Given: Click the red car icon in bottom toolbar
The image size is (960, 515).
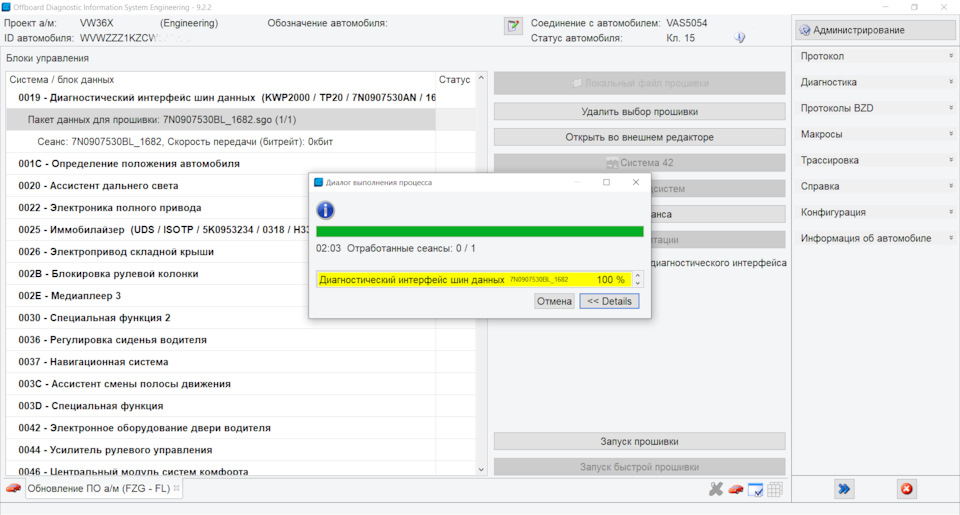Looking at the screenshot, I should click(x=736, y=489).
